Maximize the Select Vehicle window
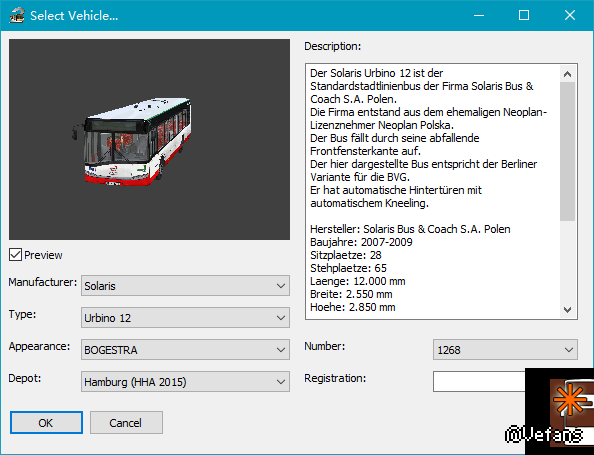 pos(524,16)
